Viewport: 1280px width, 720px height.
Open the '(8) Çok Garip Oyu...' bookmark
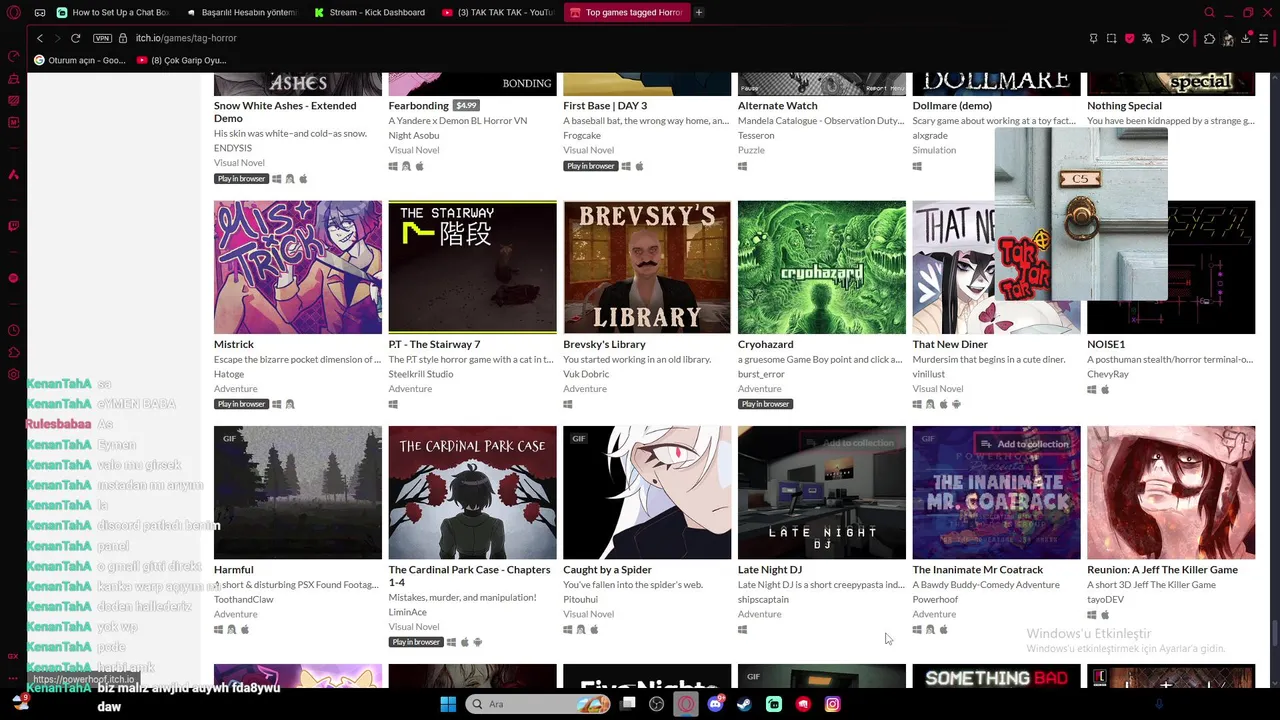(181, 60)
